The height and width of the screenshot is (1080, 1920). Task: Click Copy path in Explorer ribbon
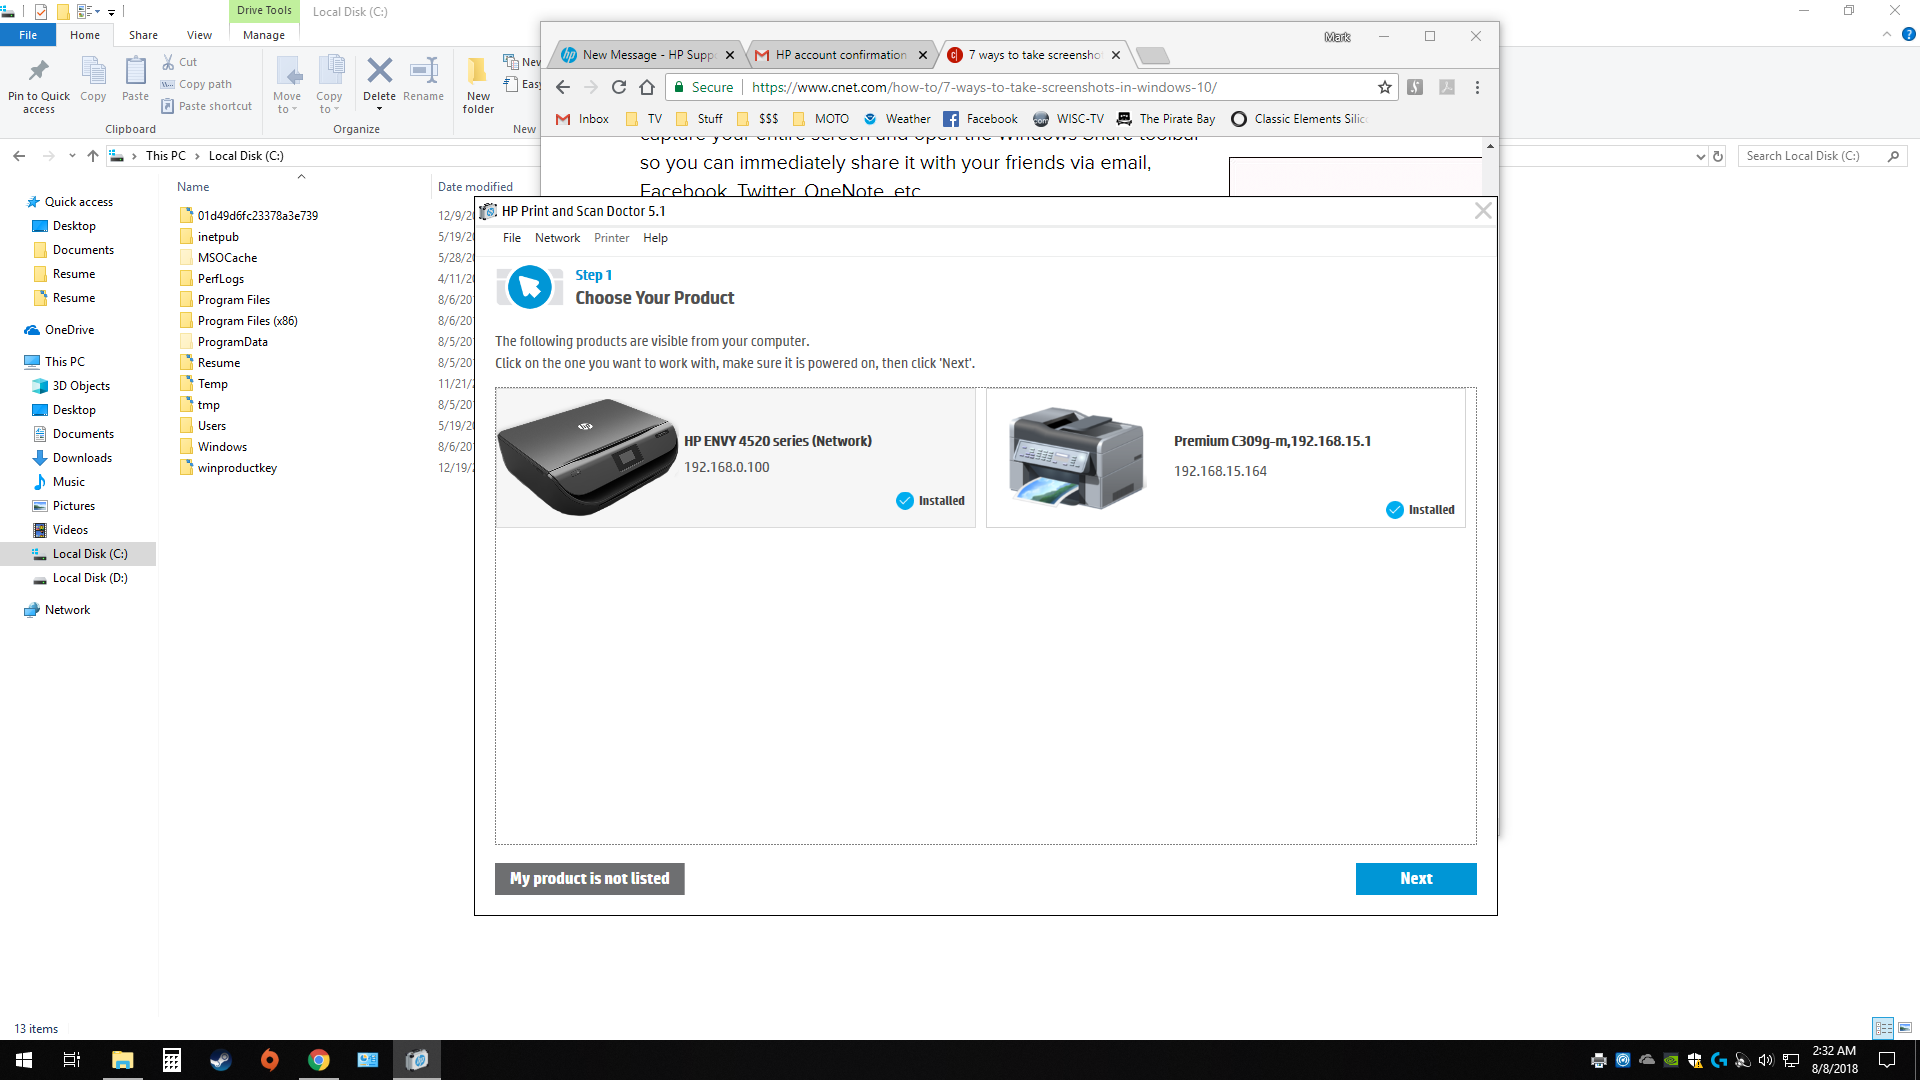[x=197, y=84]
